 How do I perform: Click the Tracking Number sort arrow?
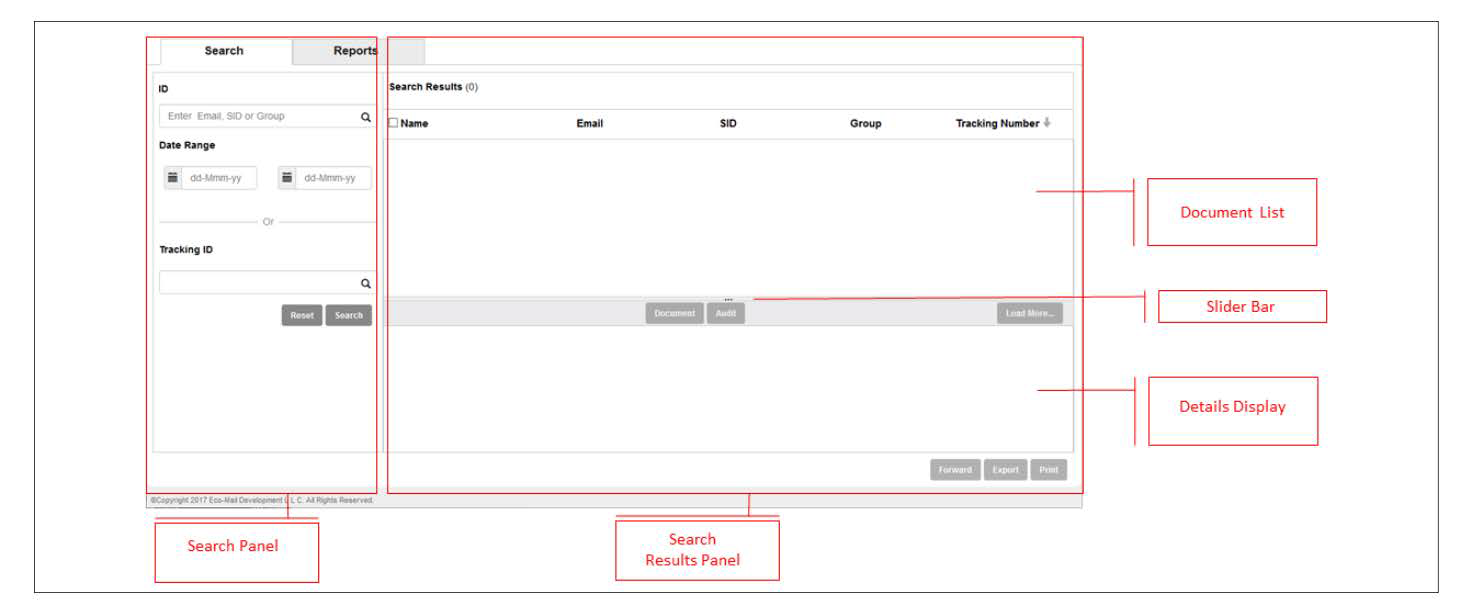tap(1047, 123)
